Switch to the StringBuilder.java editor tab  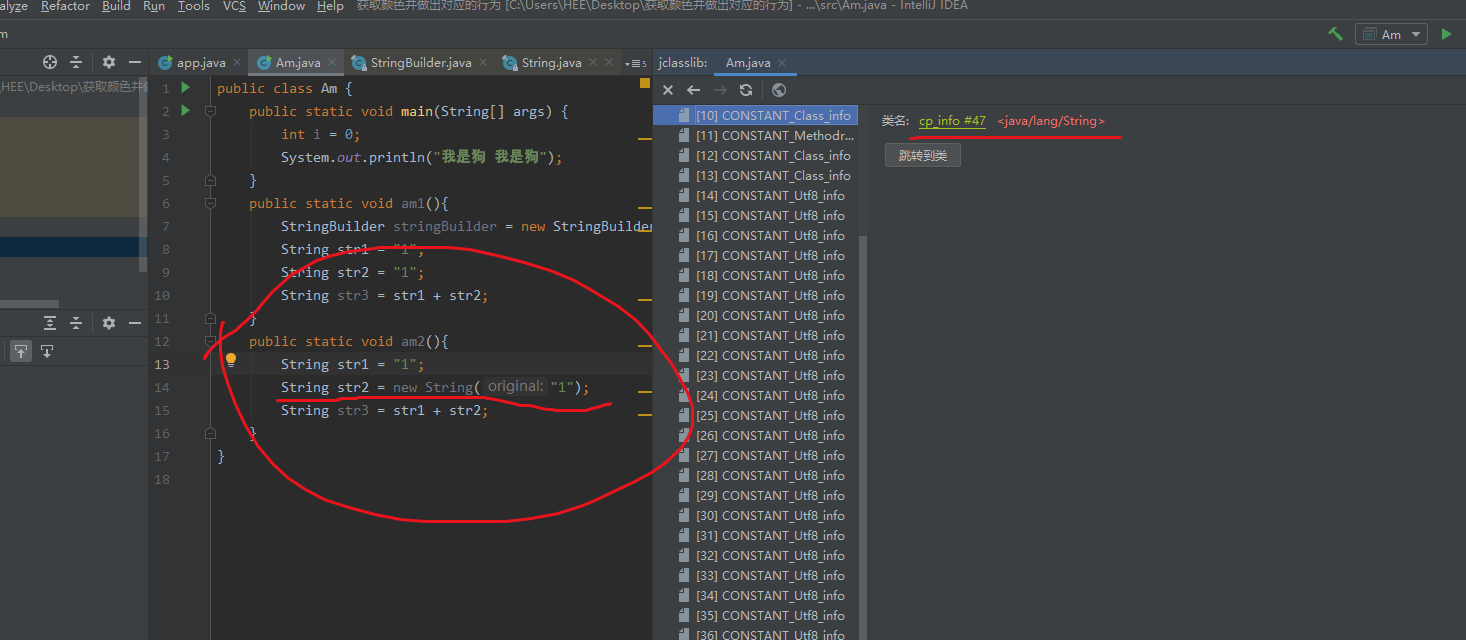[x=421, y=63]
